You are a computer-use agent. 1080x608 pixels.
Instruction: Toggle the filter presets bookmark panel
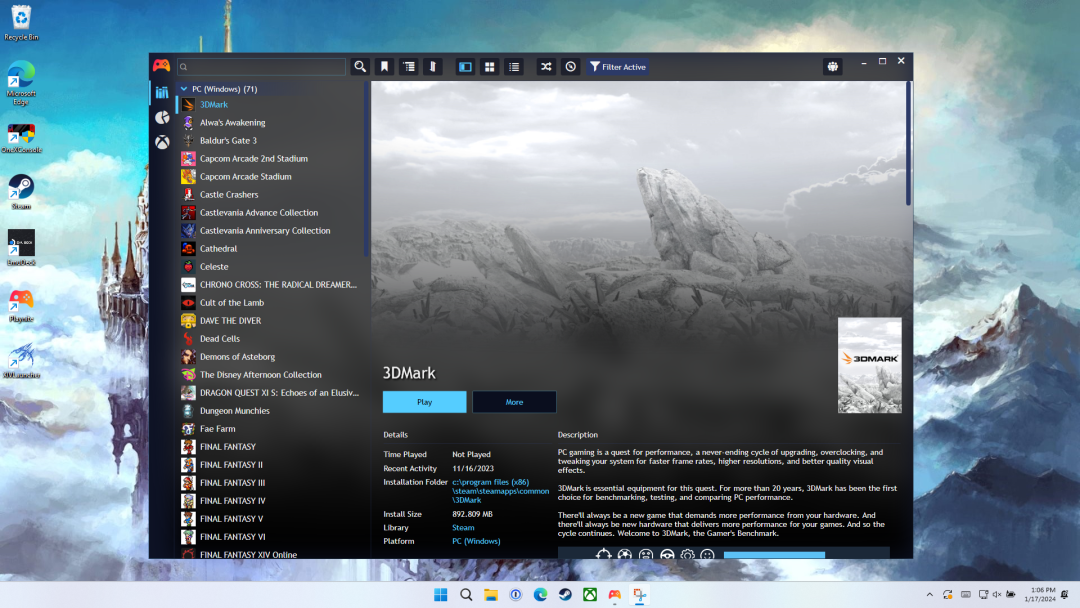[385, 66]
